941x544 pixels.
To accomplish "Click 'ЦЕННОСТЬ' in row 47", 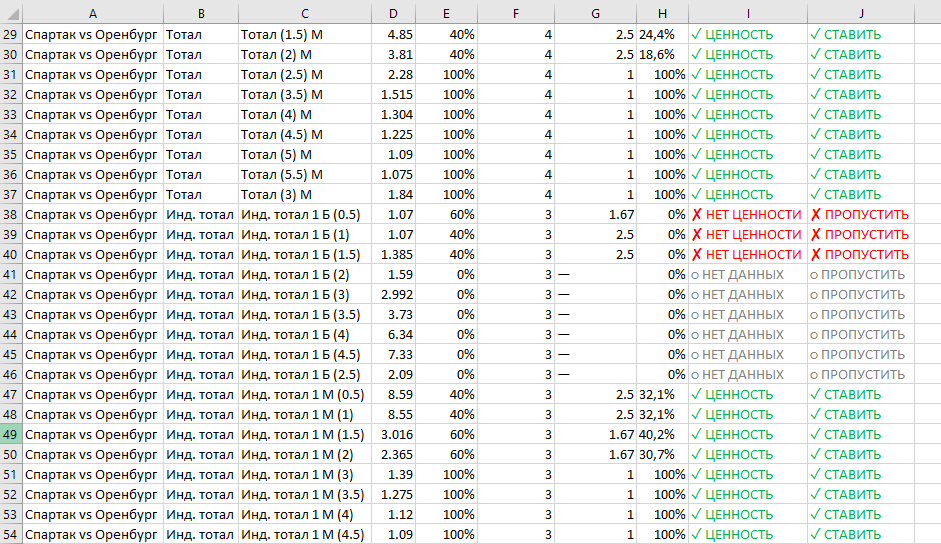I will tap(739, 394).
